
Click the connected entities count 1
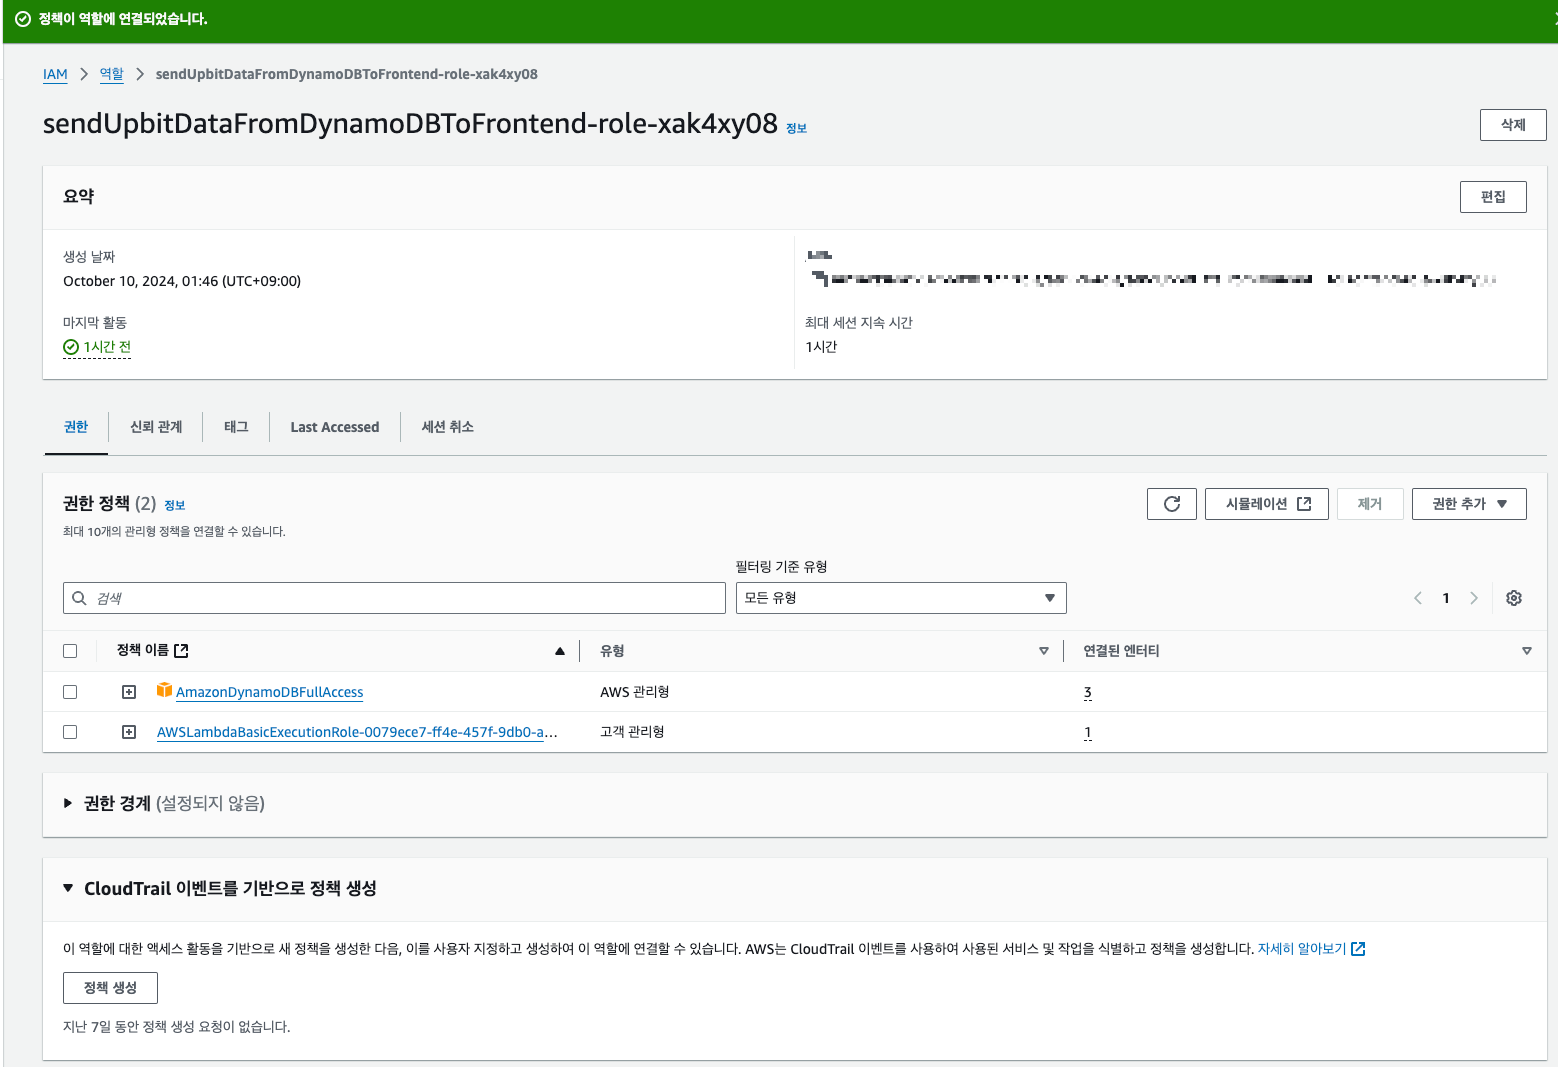(1088, 732)
